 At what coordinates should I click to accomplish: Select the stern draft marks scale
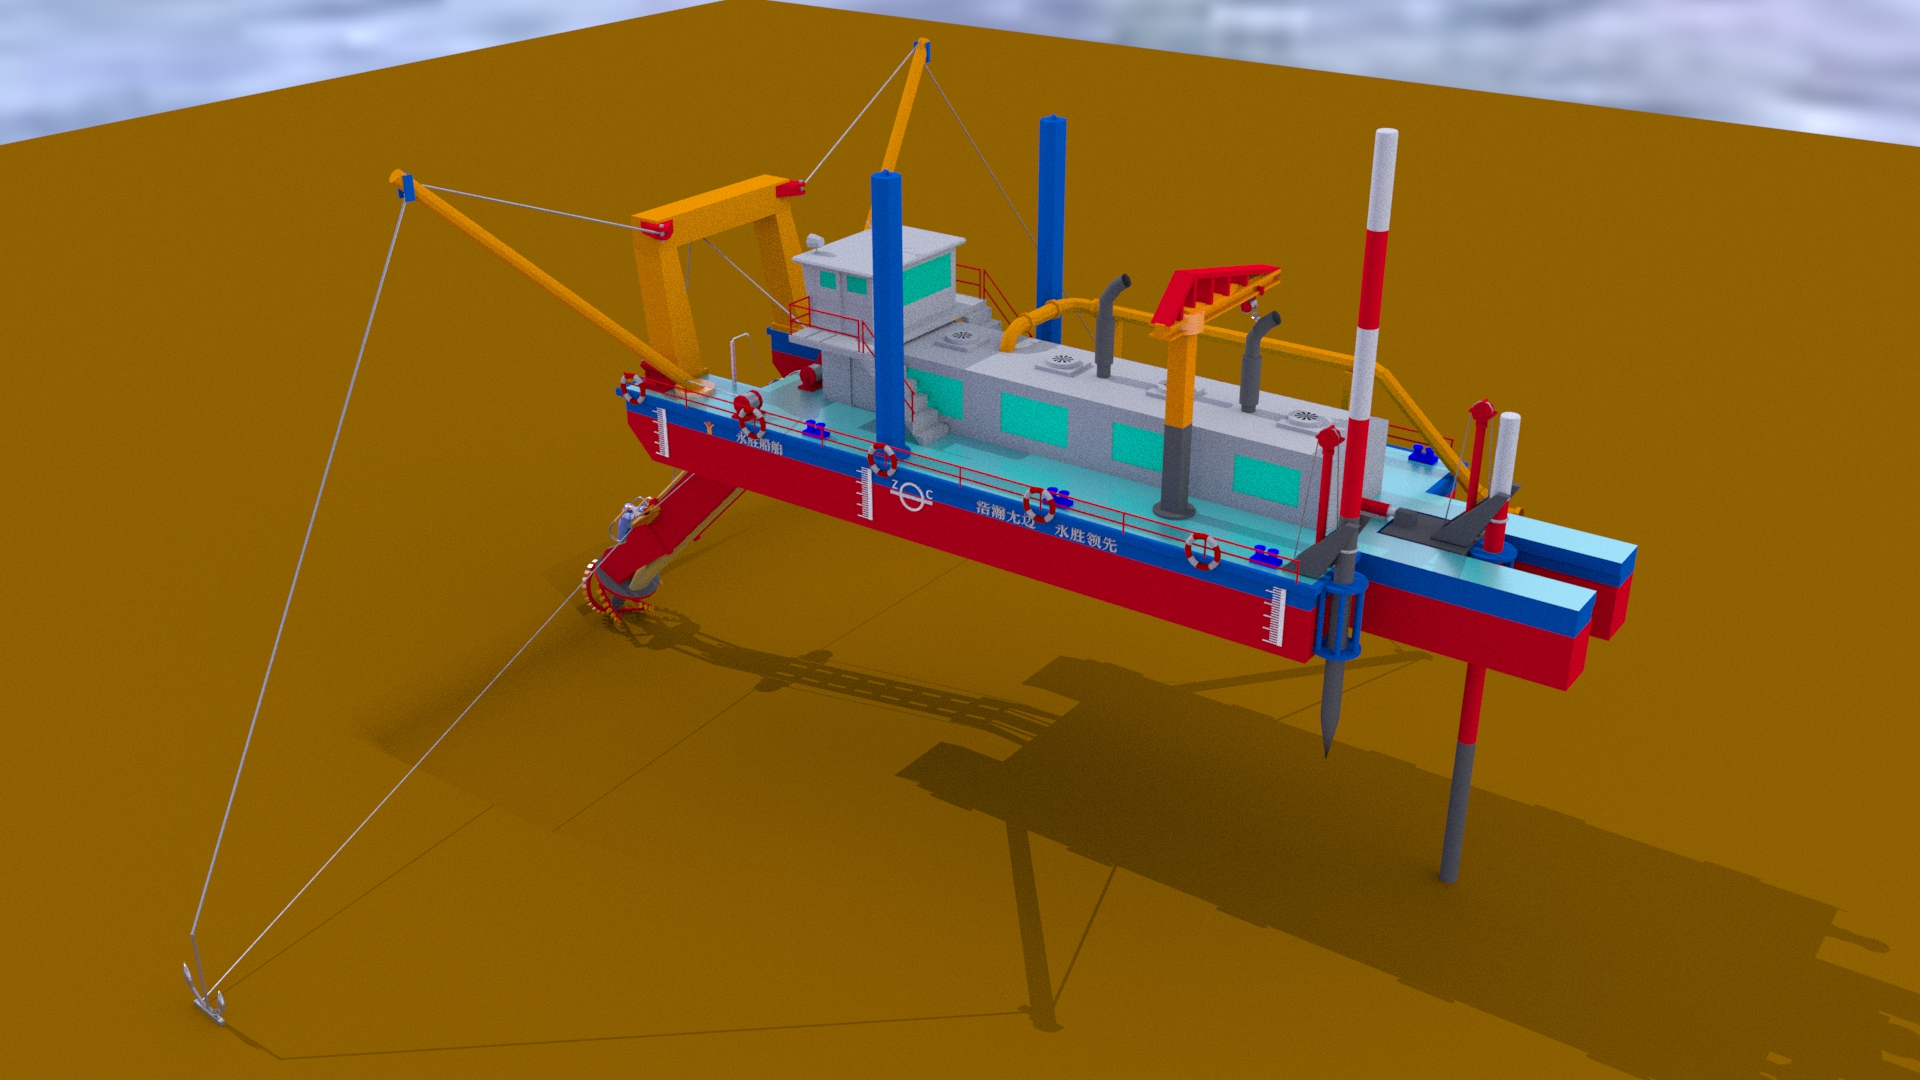tap(1274, 614)
